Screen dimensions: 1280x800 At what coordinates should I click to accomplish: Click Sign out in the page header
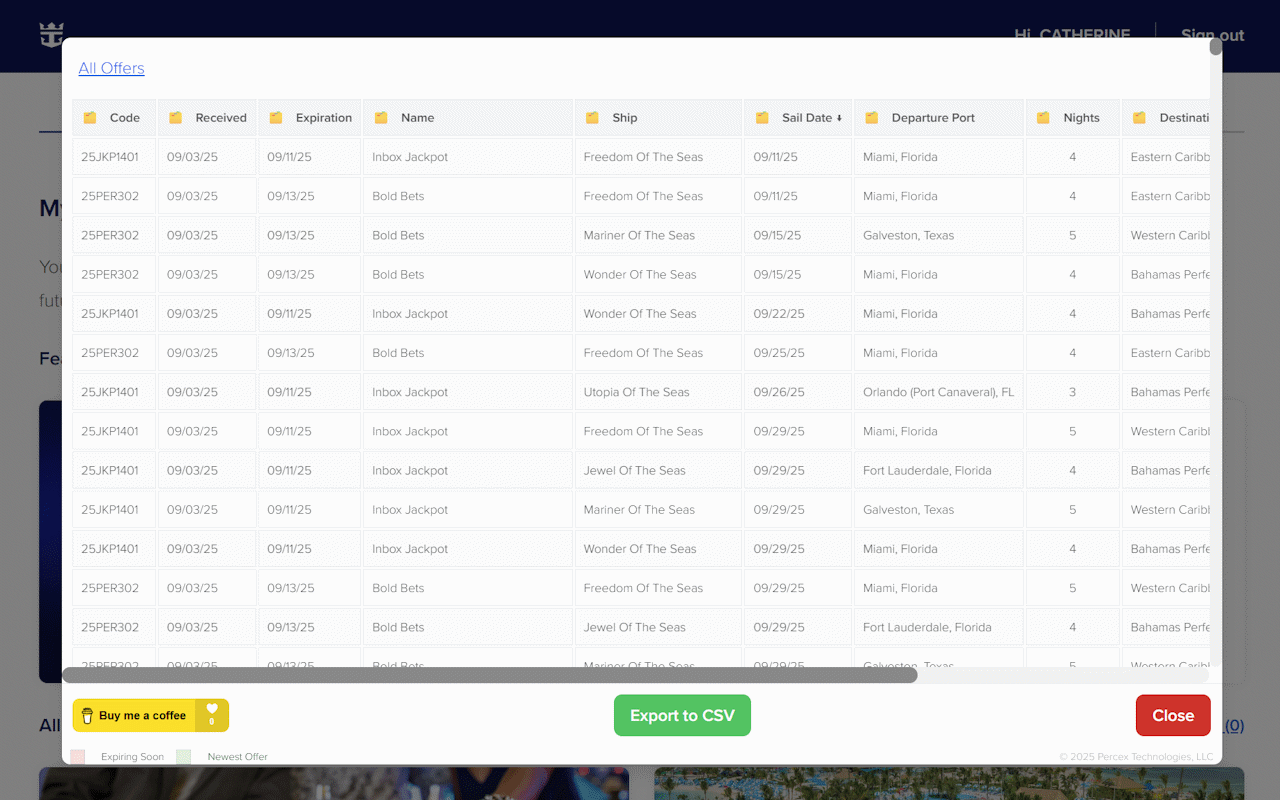click(1212, 35)
